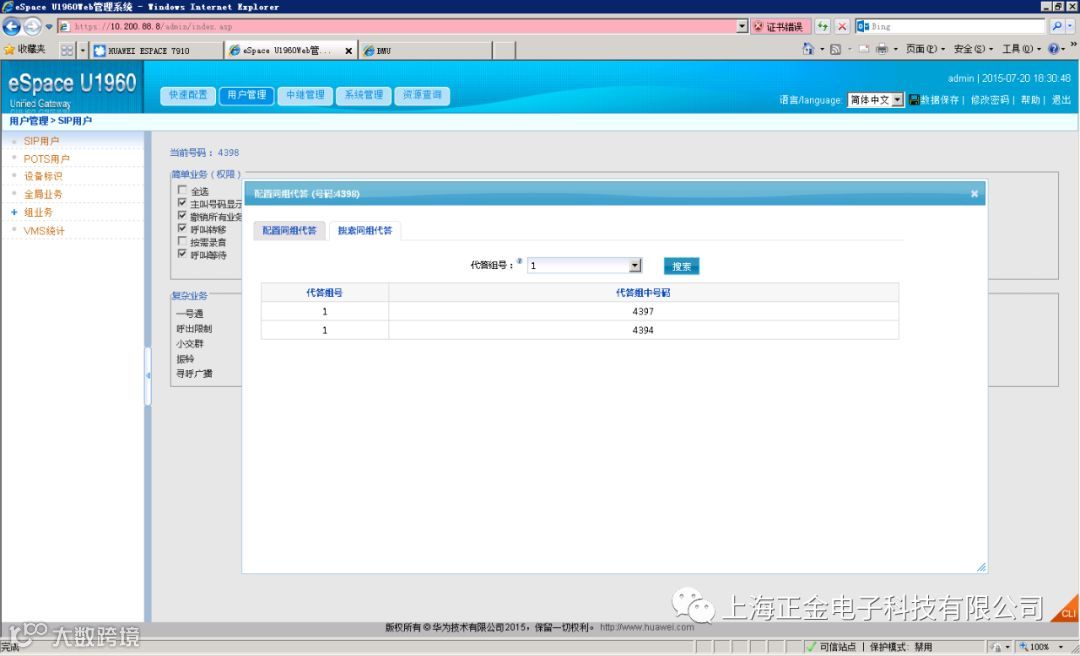Viewport: 1080px width, 656px height.
Task: Open the 系统管理 system management menu
Action: (x=364, y=95)
